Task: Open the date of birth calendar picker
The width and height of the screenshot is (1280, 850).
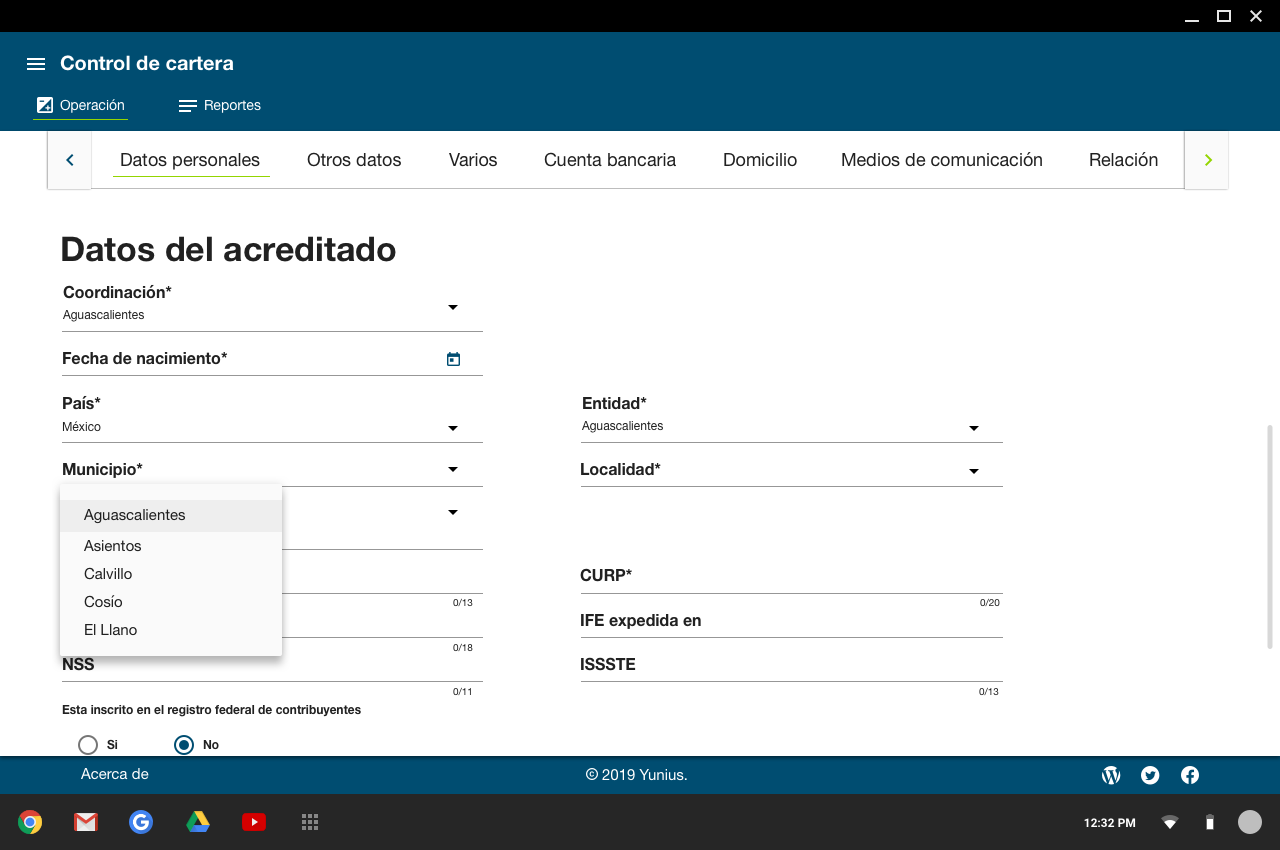Action: [x=453, y=359]
